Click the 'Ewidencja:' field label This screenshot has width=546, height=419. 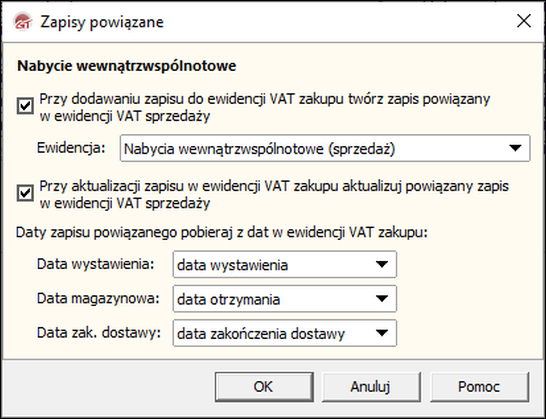71,148
